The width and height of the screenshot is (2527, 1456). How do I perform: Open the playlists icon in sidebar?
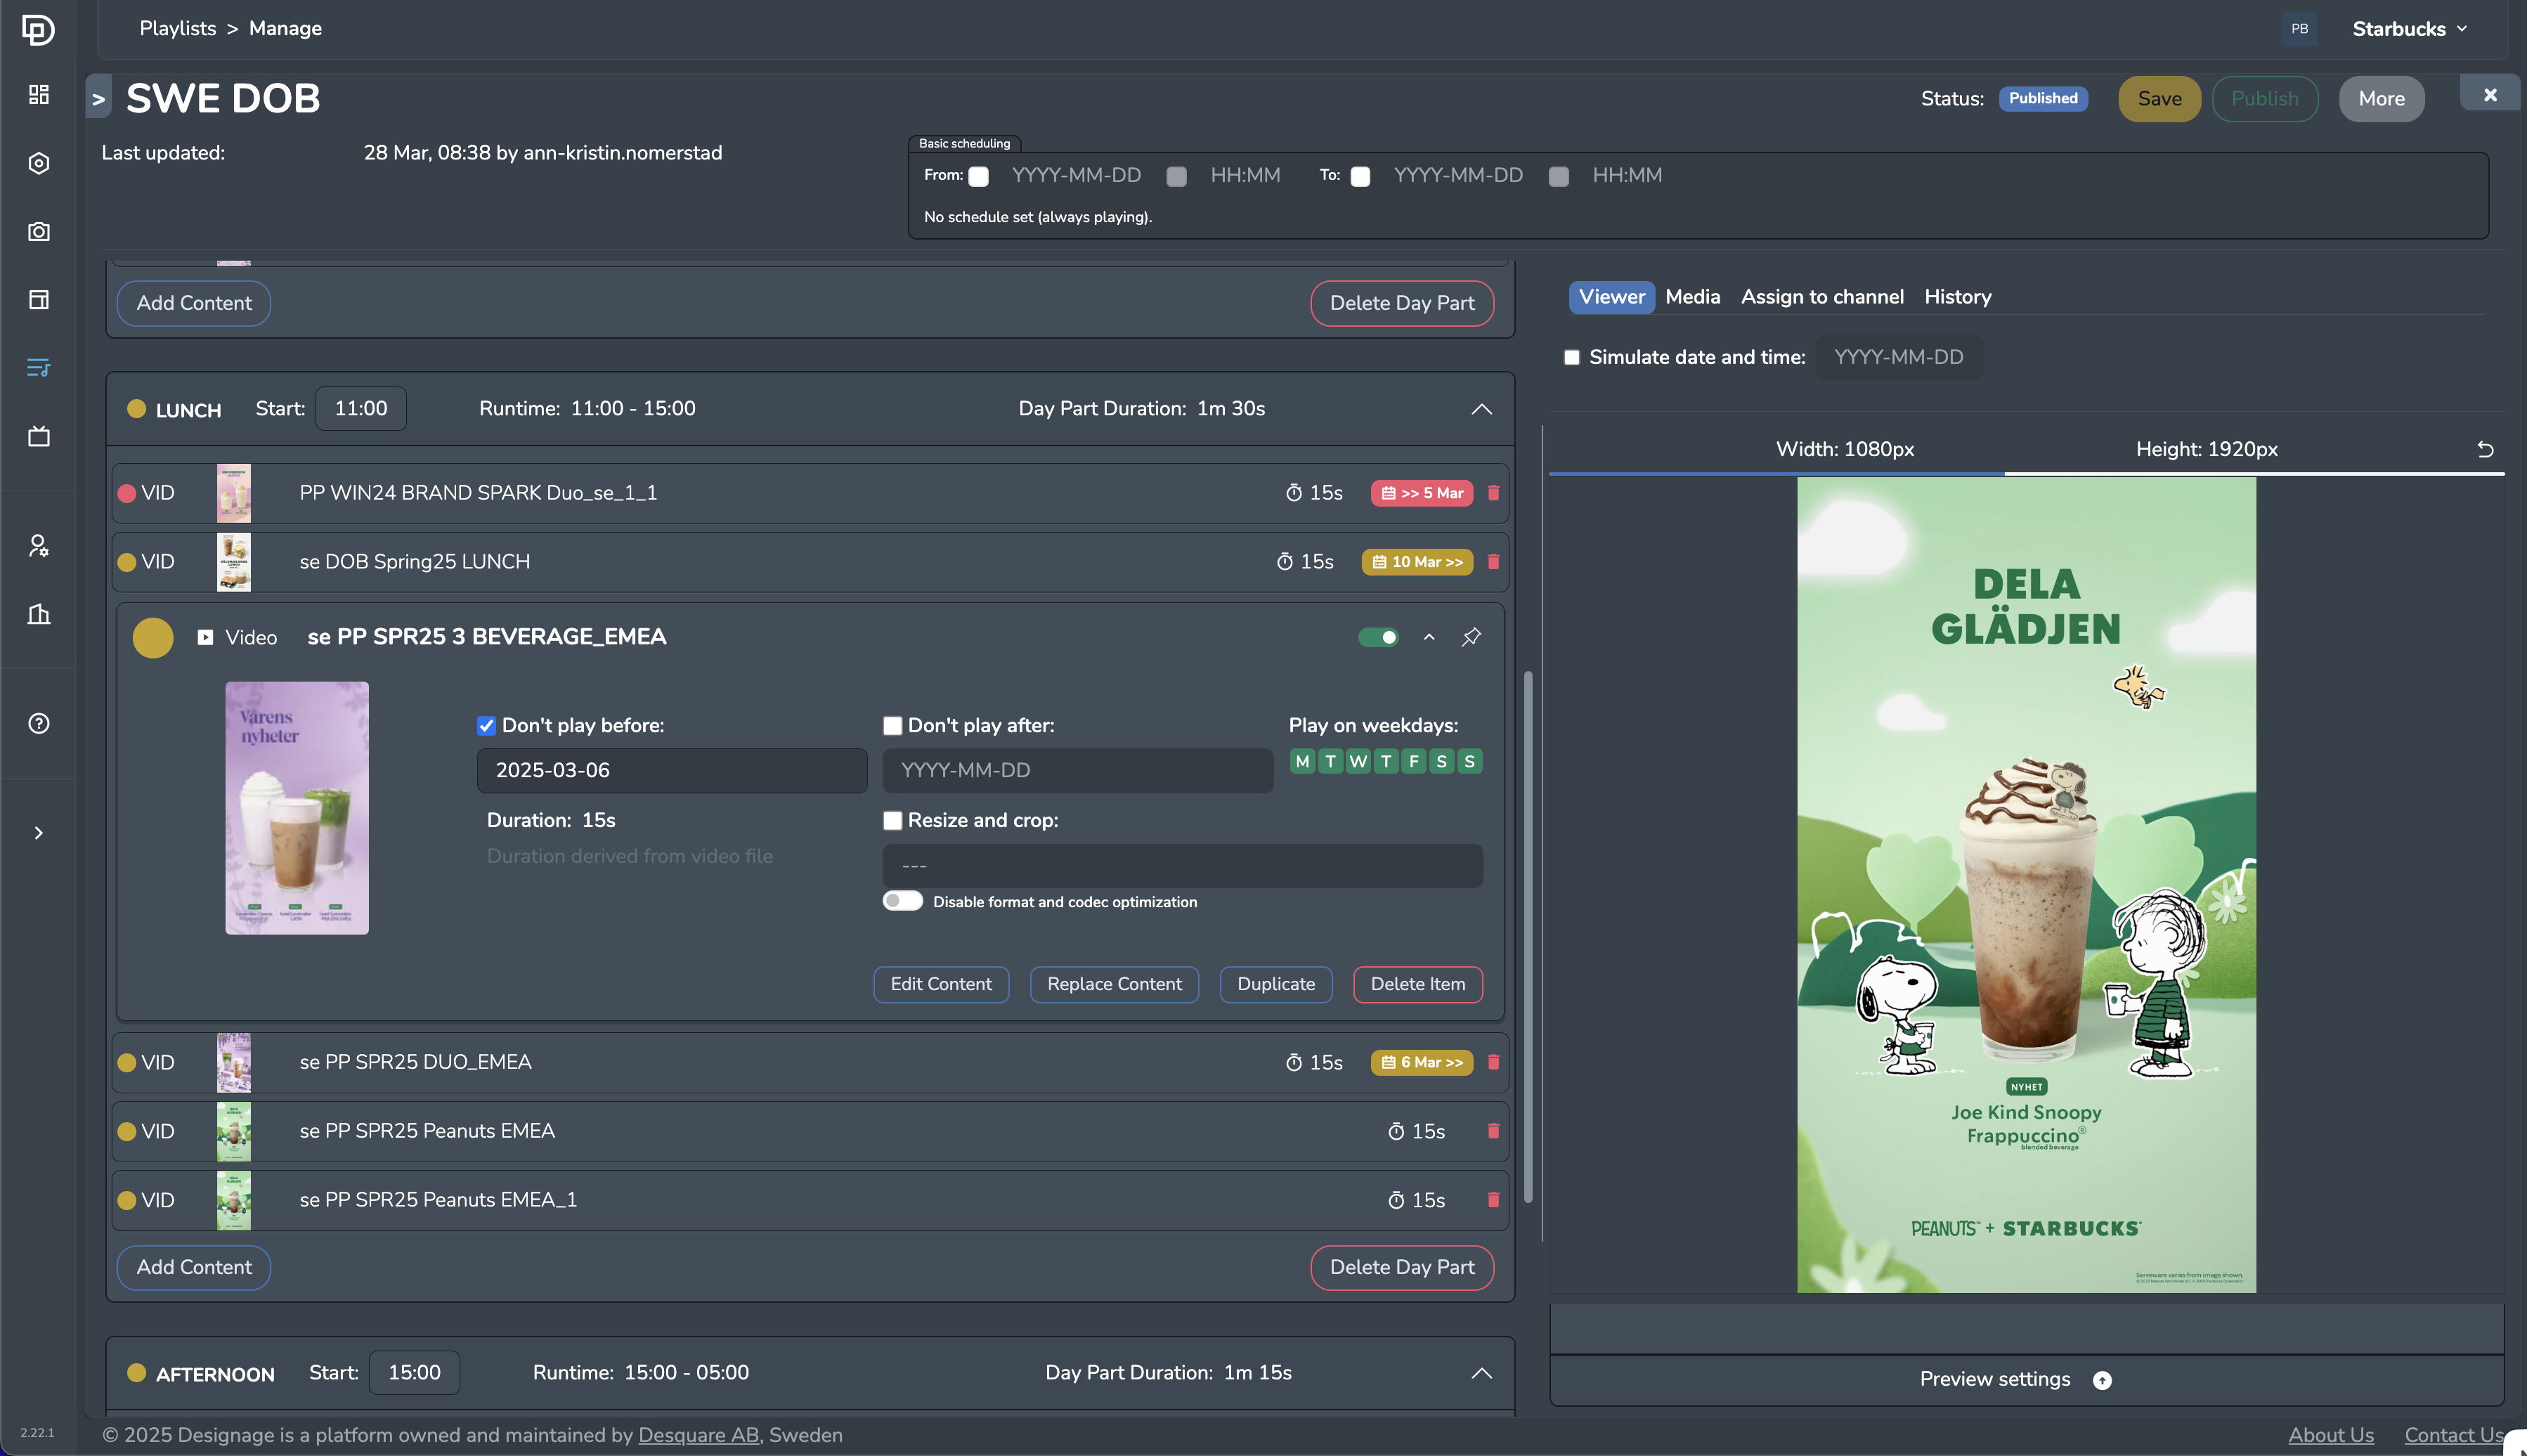(x=39, y=368)
